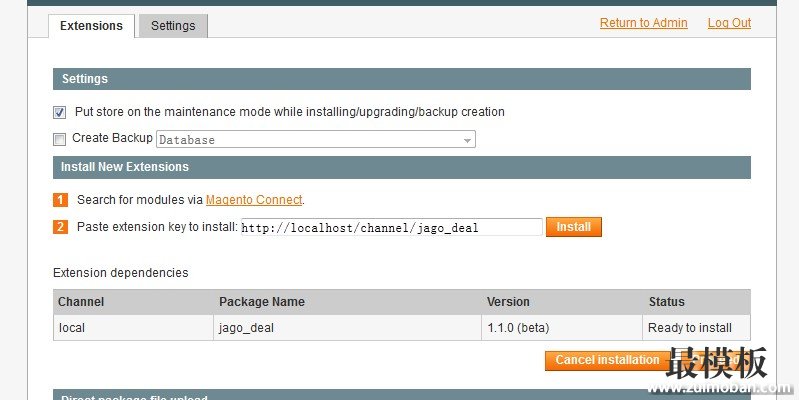Click the Status column header
Viewport: 799px width, 400px height.
(666, 302)
